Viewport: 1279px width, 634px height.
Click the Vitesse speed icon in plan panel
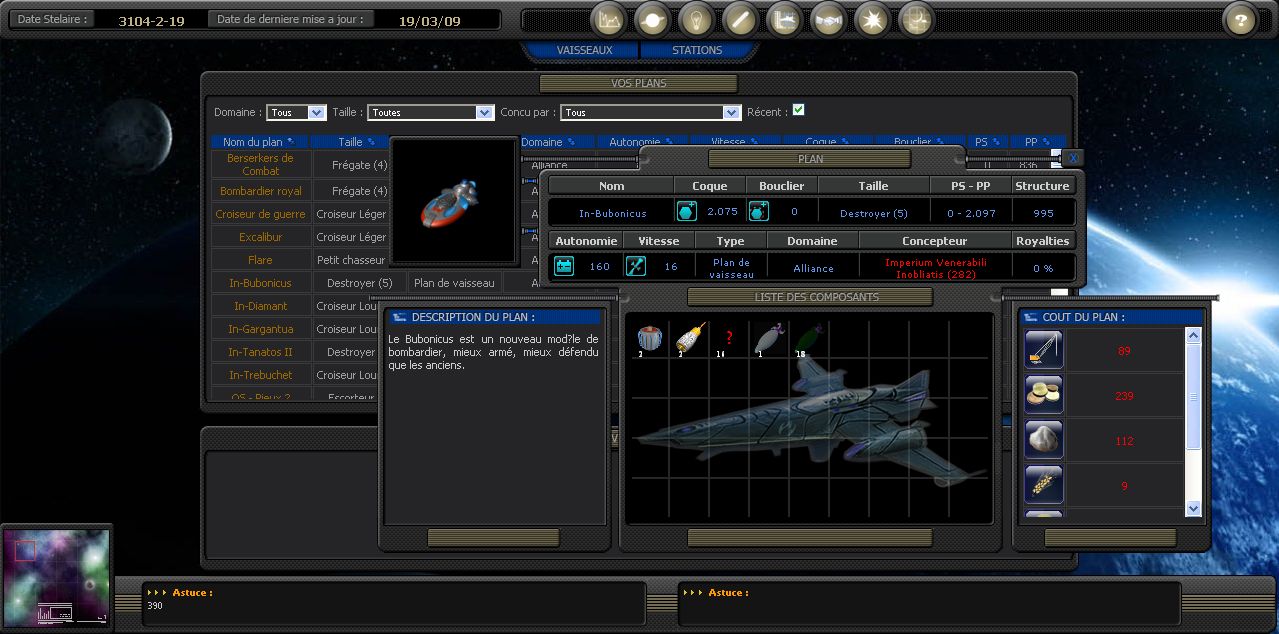[x=636, y=266]
